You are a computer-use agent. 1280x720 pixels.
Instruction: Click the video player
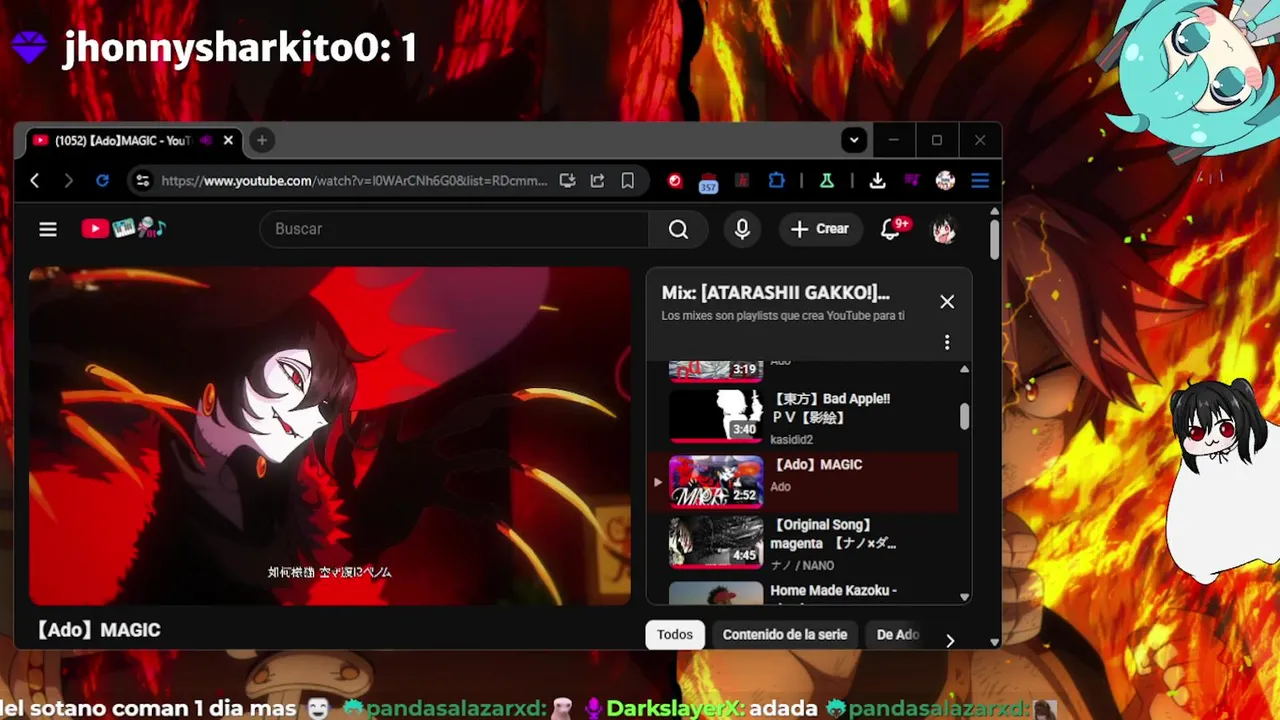click(330, 435)
